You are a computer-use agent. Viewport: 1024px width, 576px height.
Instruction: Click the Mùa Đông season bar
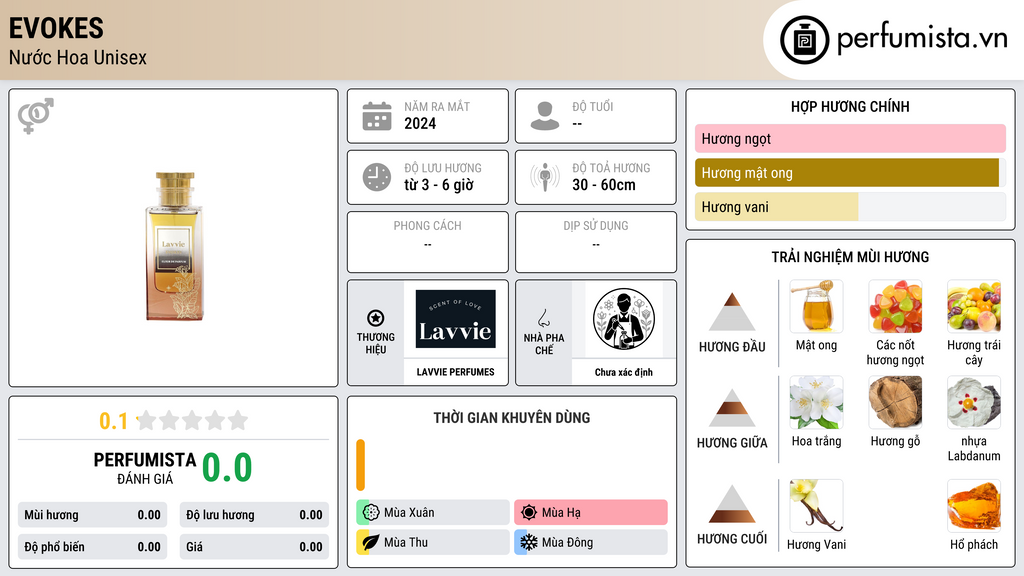(x=591, y=542)
